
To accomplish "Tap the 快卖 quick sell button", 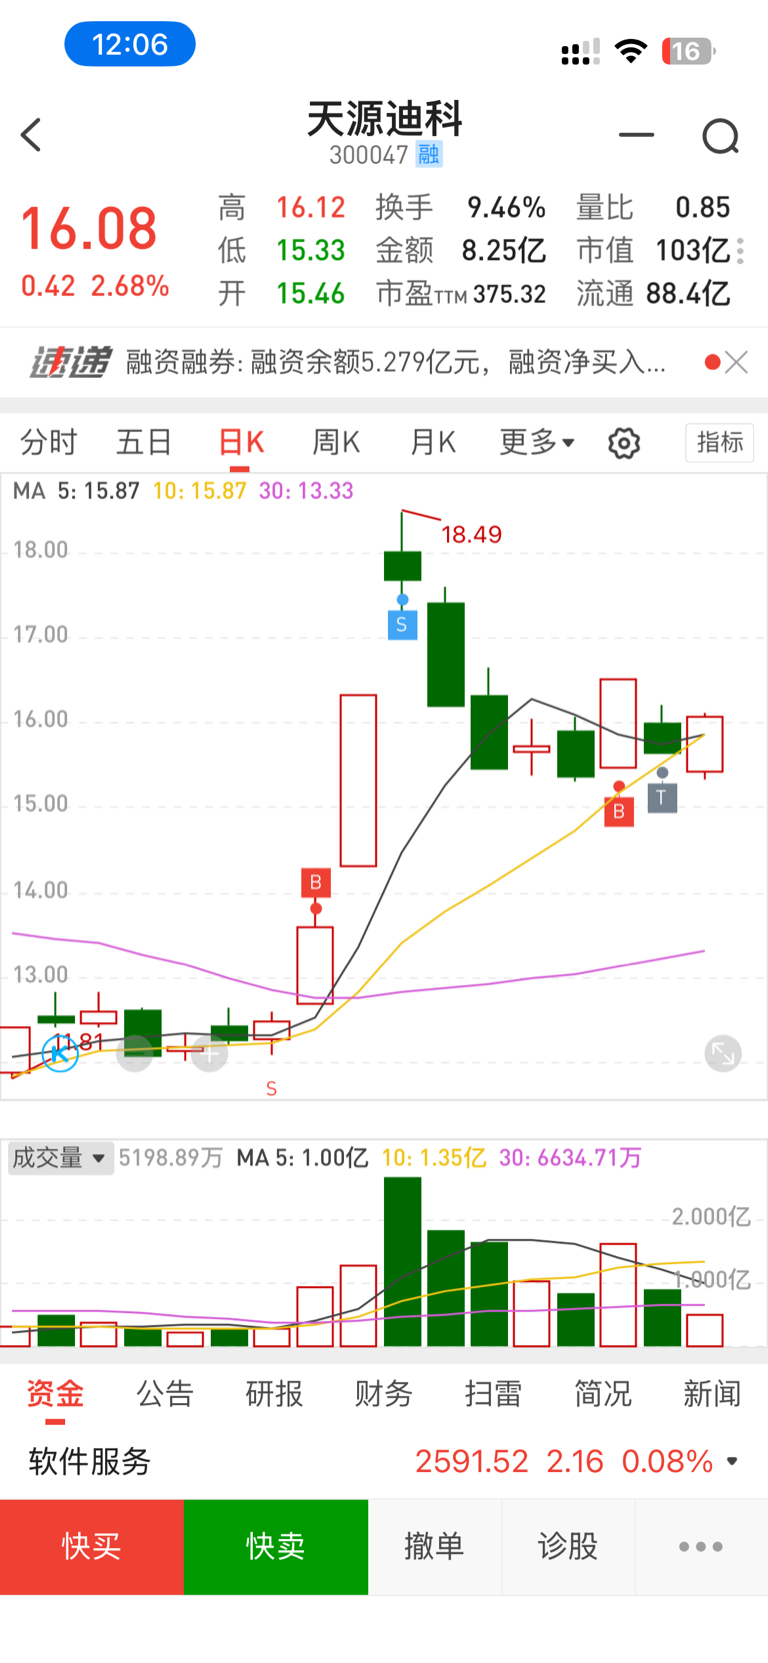I will pos(276,1547).
